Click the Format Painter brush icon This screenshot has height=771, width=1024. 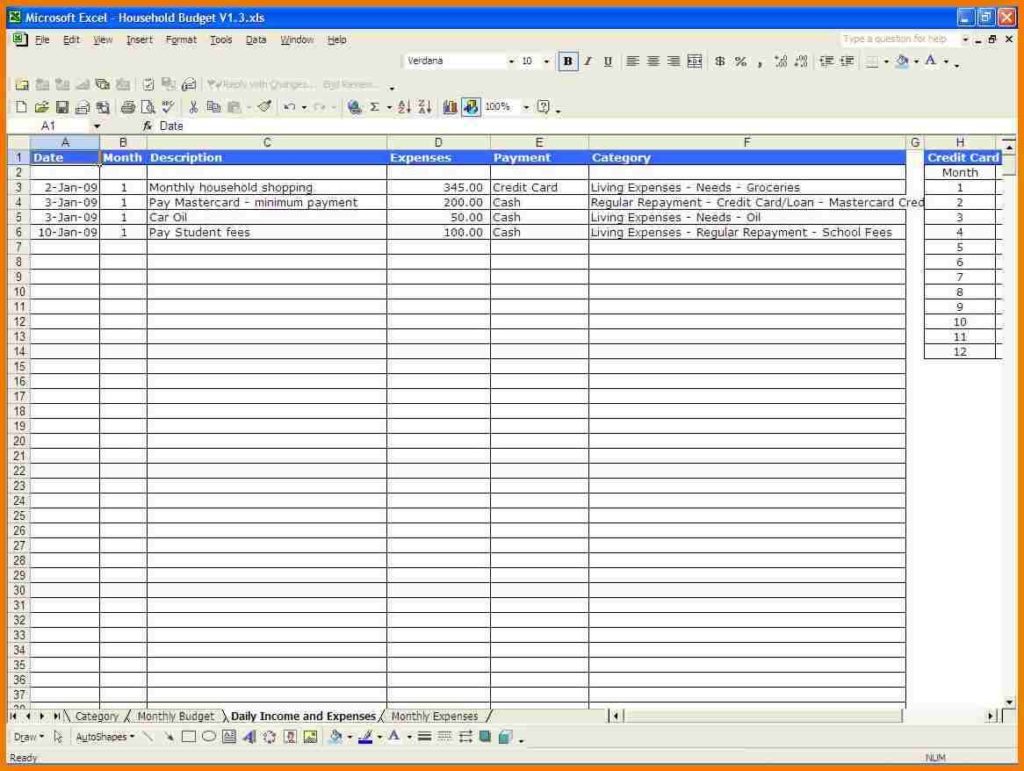pyautogui.click(x=264, y=107)
